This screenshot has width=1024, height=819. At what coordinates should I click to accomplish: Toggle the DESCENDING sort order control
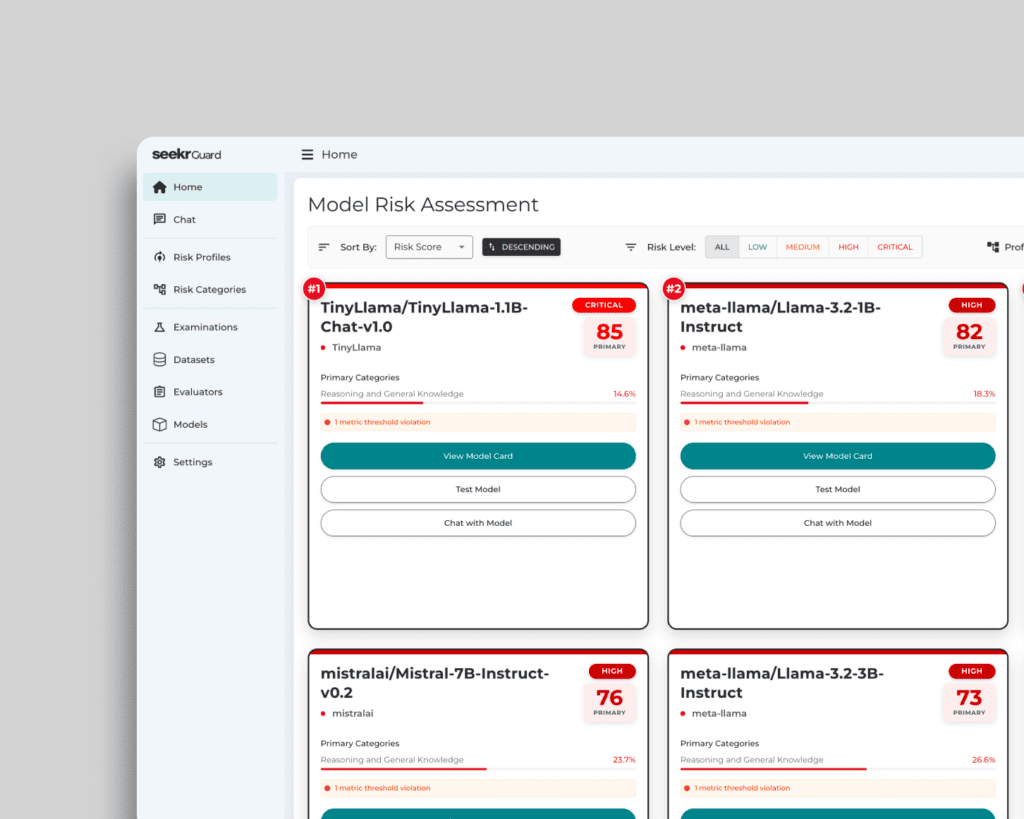click(521, 246)
